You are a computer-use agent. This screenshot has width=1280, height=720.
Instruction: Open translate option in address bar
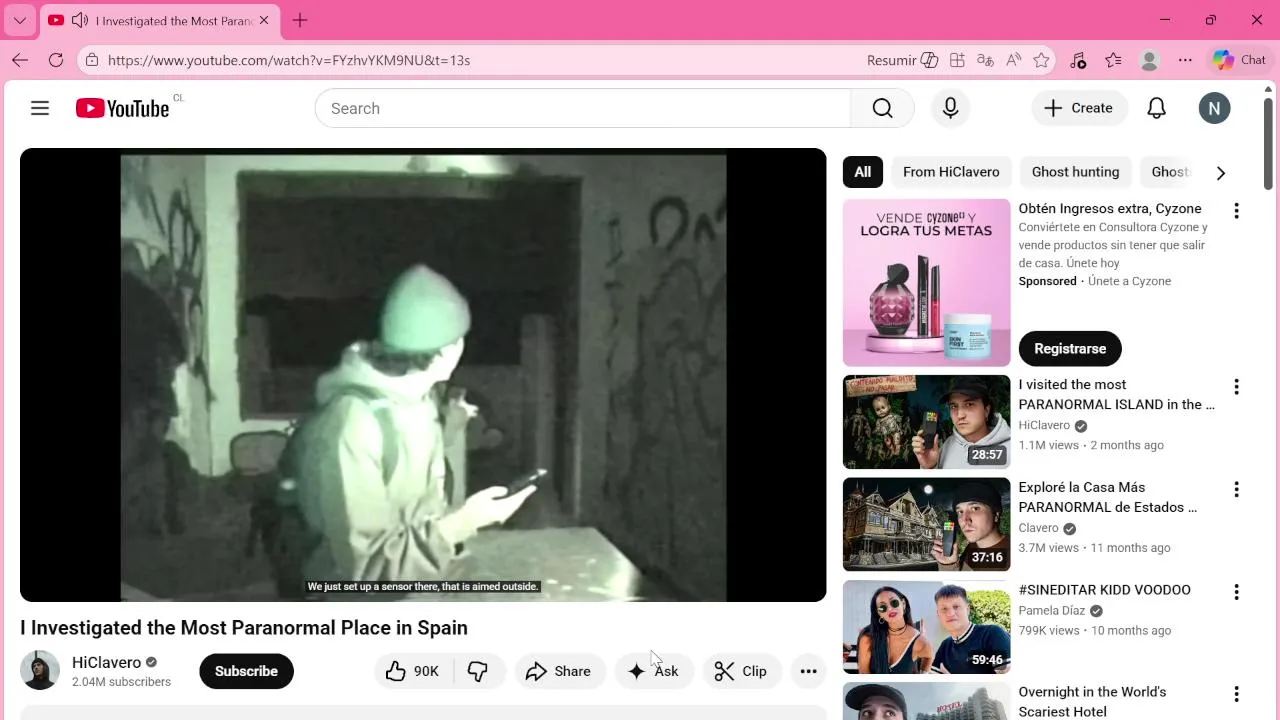985,60
